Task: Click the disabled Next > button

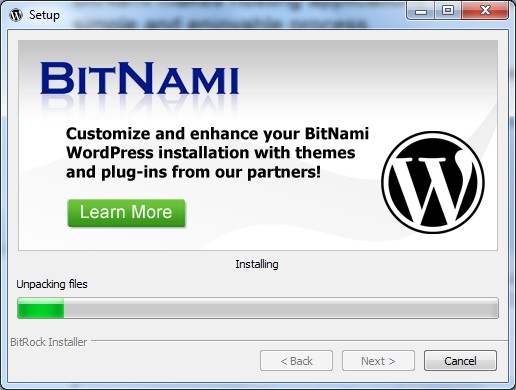Action: pyautogui.click(x=378, y=361)
